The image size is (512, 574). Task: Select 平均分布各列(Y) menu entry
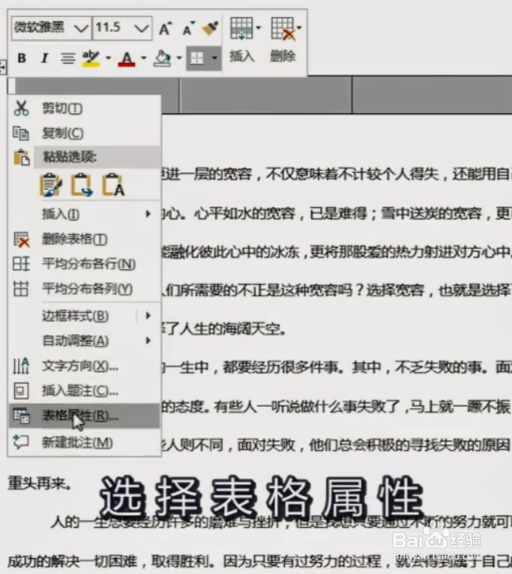click(x=84, y=289)
